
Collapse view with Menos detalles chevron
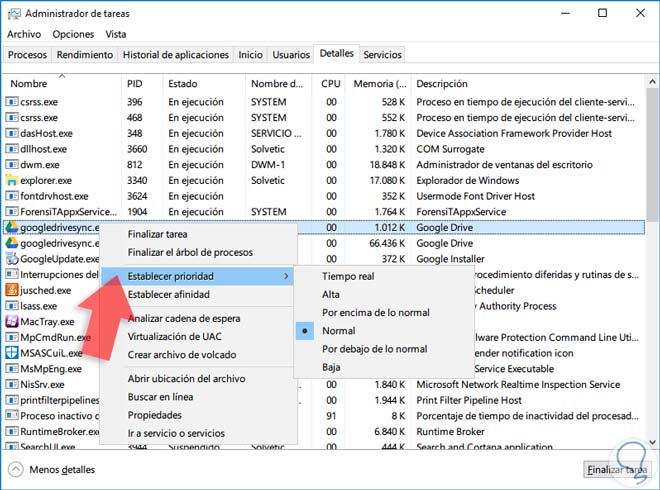(x=16, y=469)
